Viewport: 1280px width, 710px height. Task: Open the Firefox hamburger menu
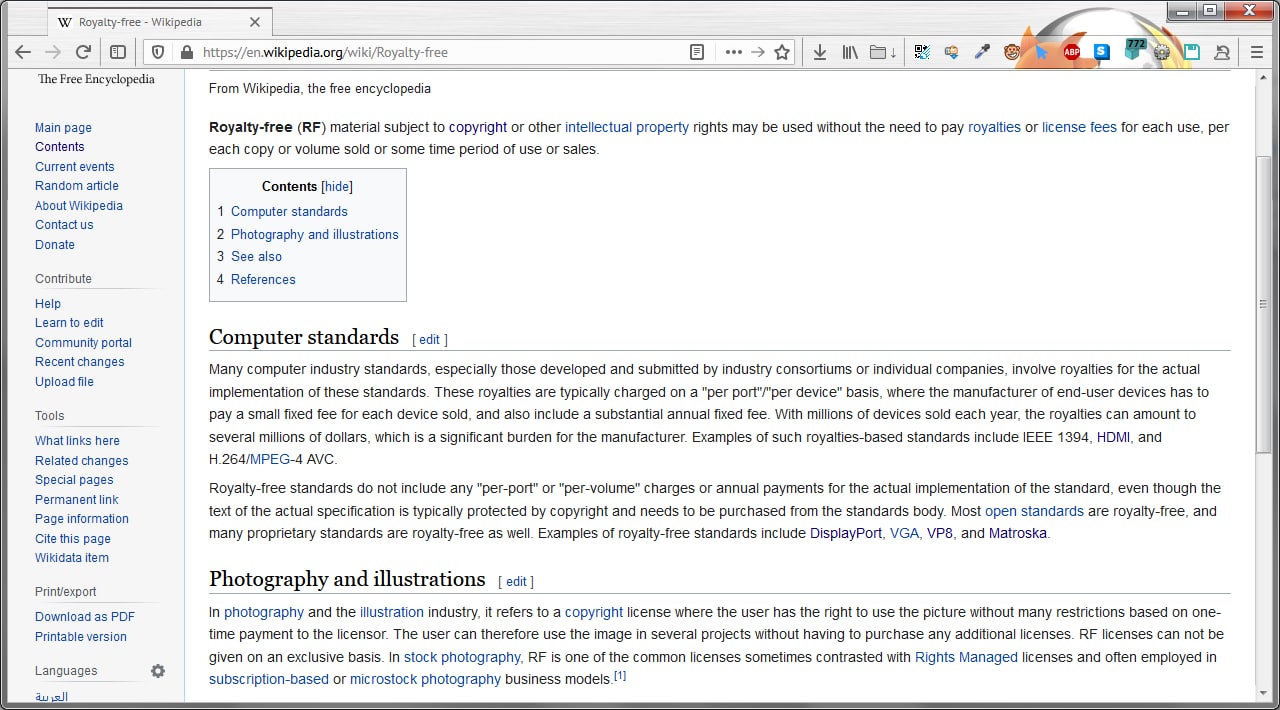pos(1257,52)
